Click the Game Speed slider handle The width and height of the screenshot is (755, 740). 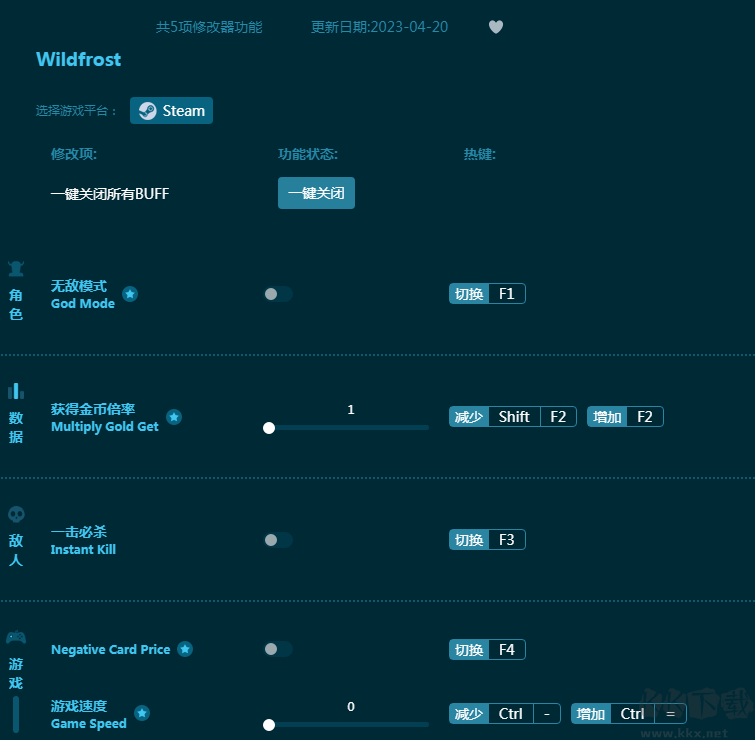coord(269,725)
